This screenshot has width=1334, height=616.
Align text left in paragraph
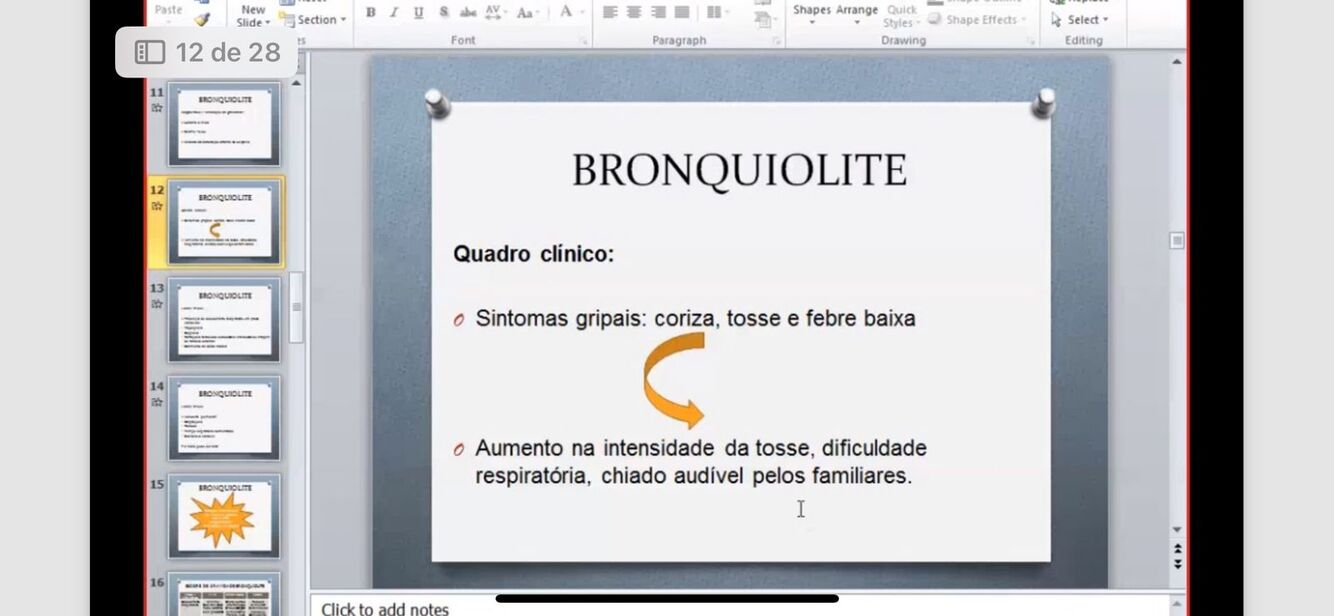pyautogui.click(x=610, y=13)
